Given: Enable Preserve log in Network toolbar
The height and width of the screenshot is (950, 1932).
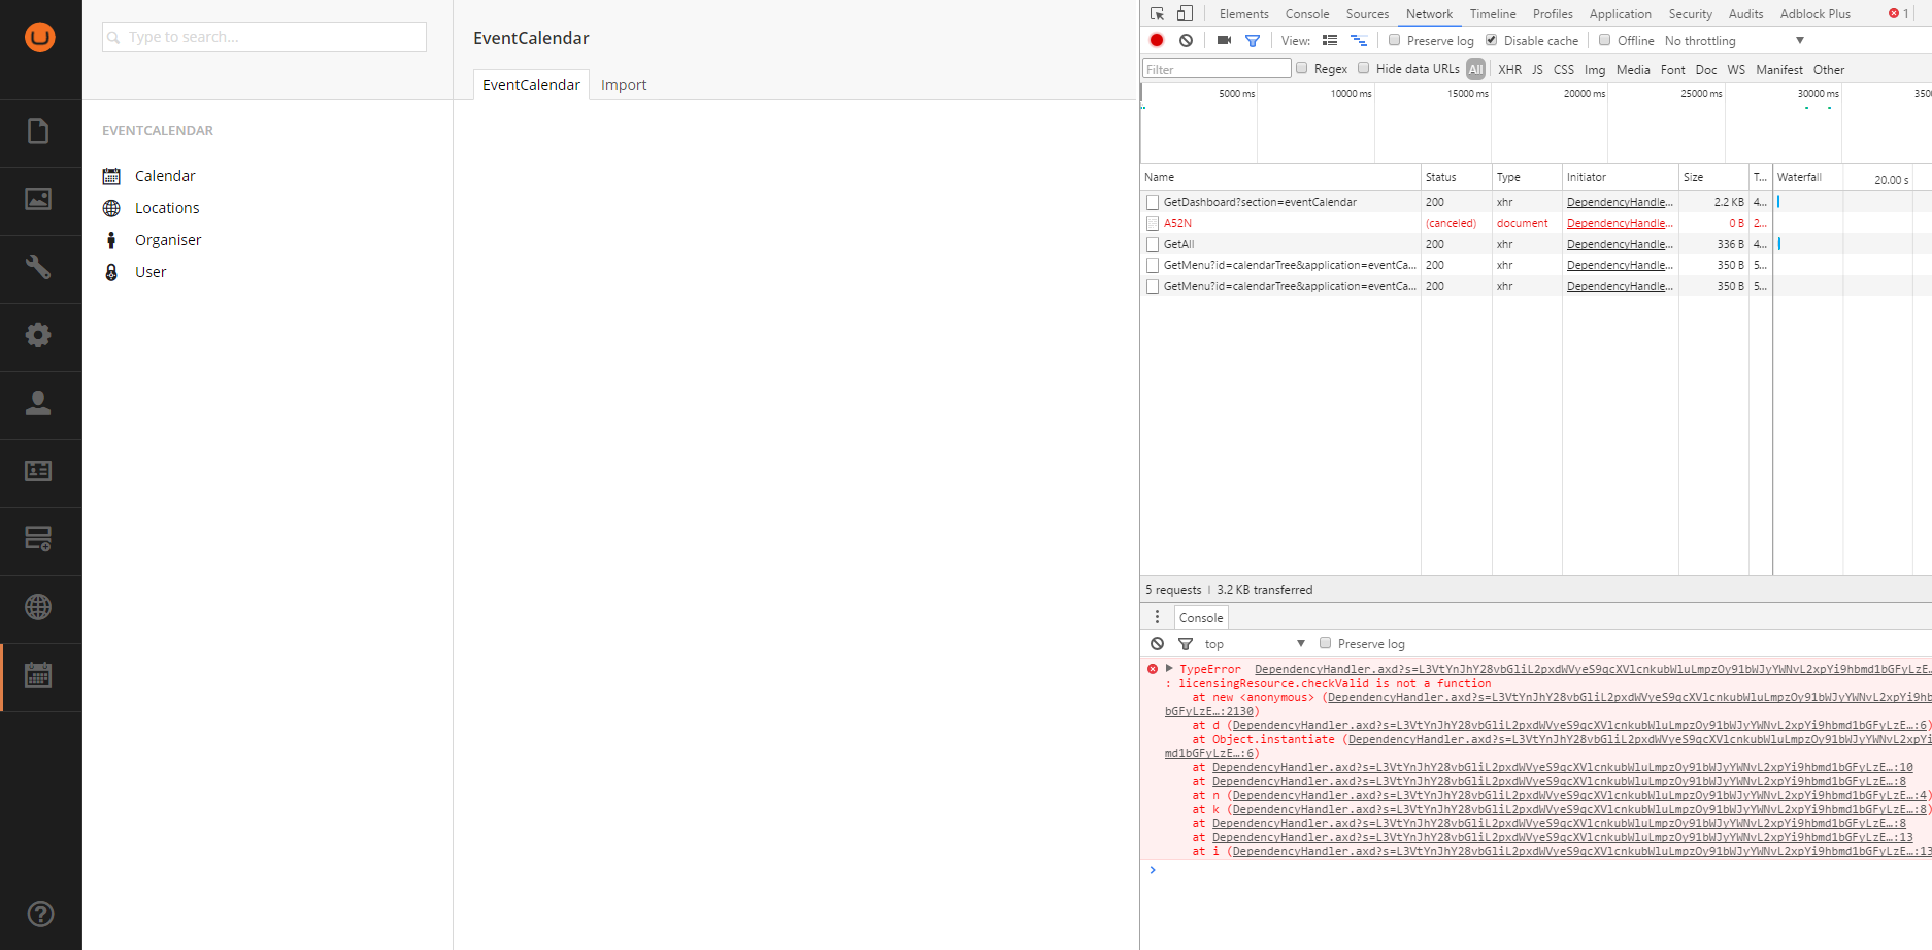Looking at the screenshot, I should click(x=1394, y=40).
